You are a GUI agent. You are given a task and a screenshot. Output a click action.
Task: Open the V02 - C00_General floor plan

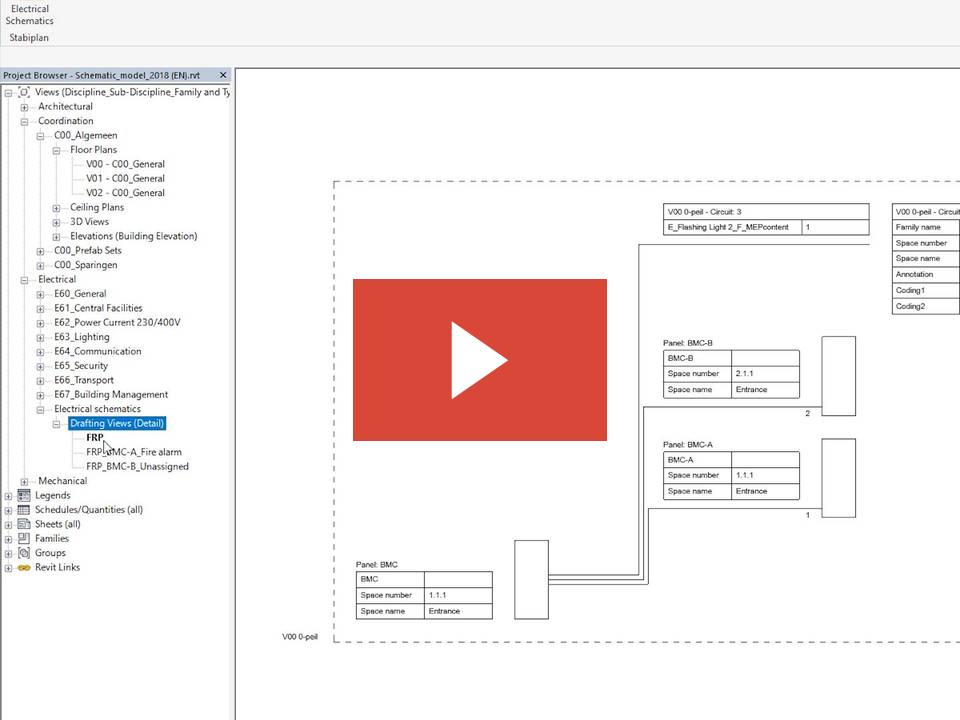click(125, 193)
